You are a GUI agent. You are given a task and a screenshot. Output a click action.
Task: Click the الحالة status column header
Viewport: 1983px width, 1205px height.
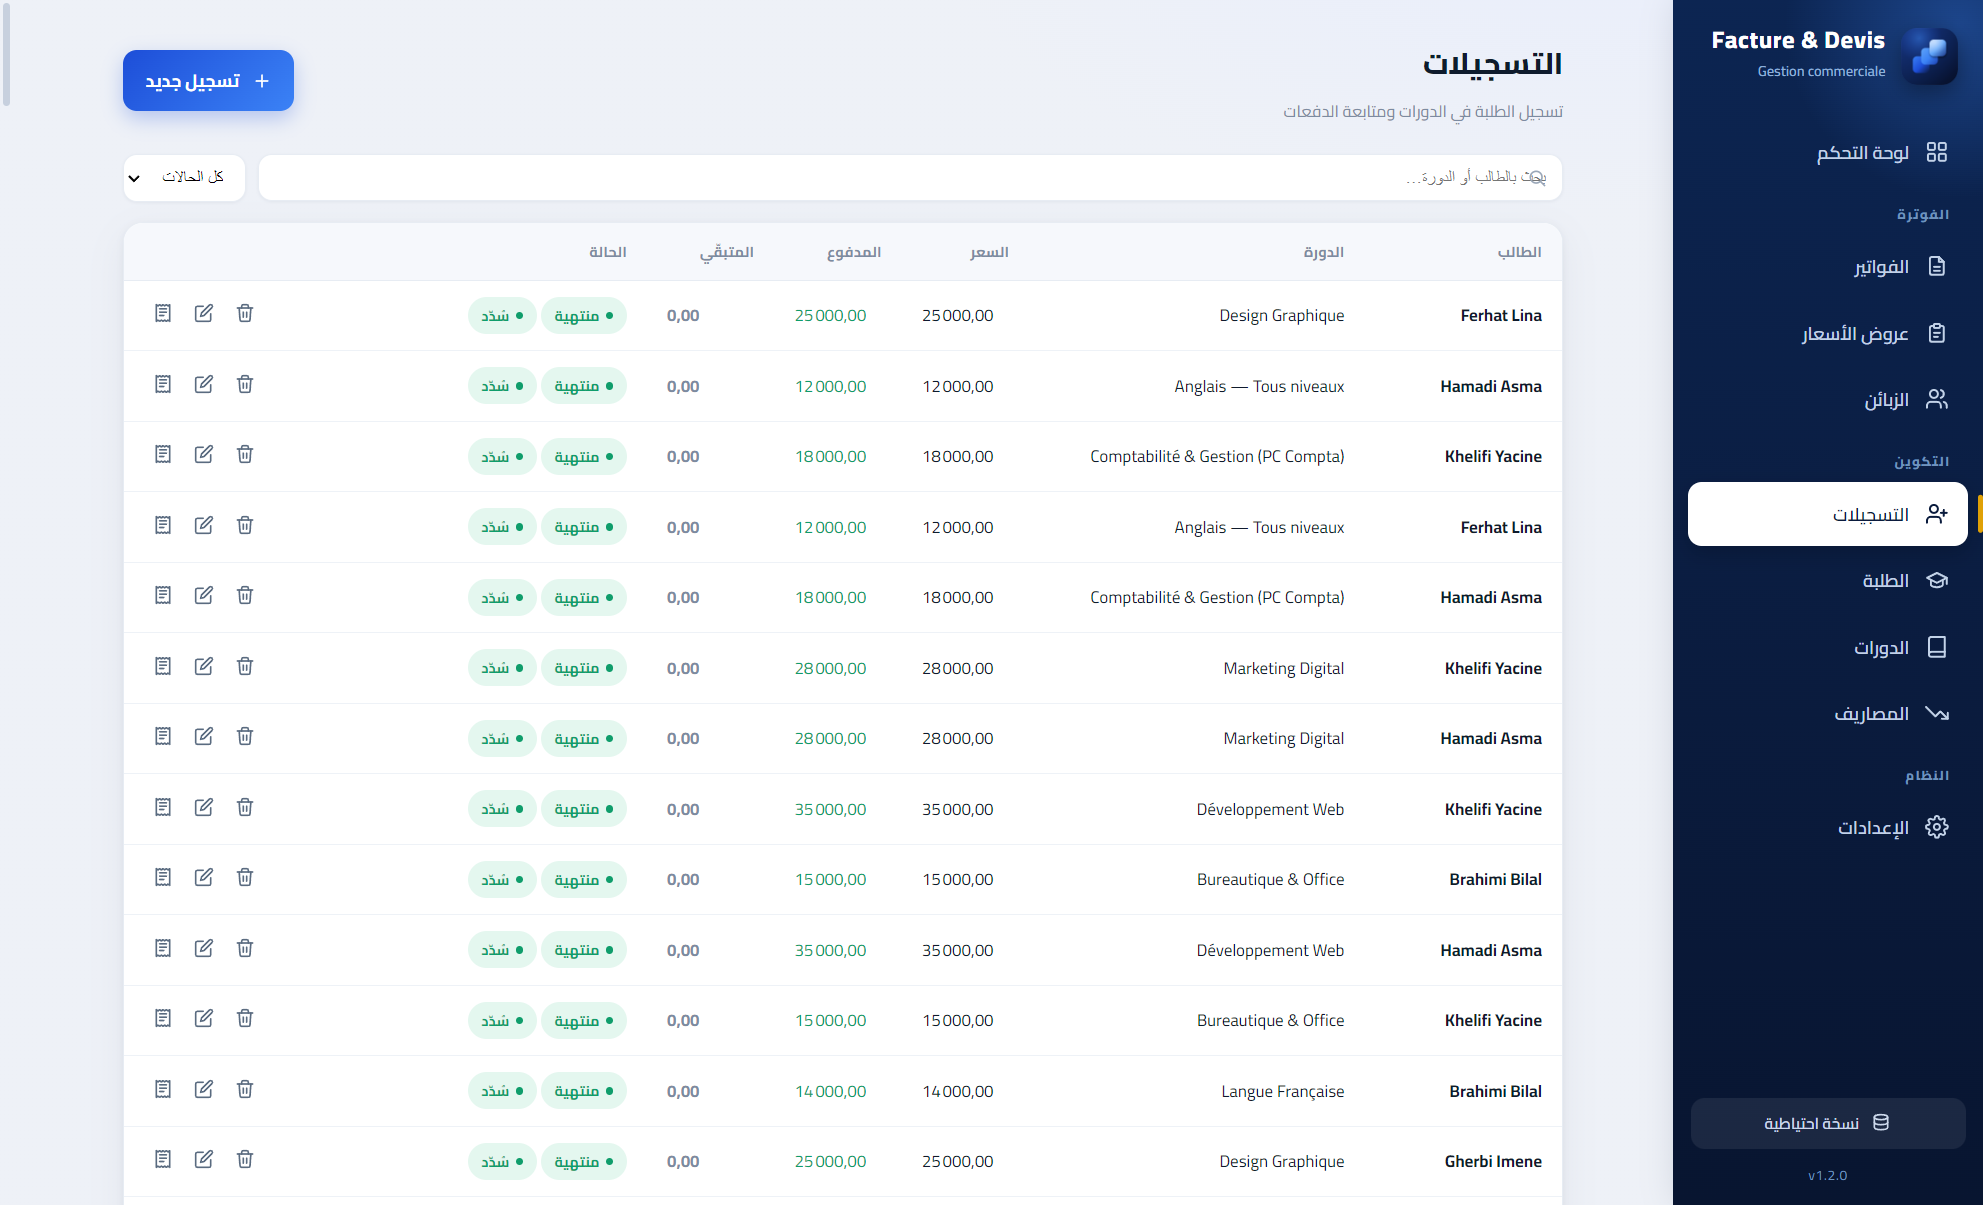[607, 252]
